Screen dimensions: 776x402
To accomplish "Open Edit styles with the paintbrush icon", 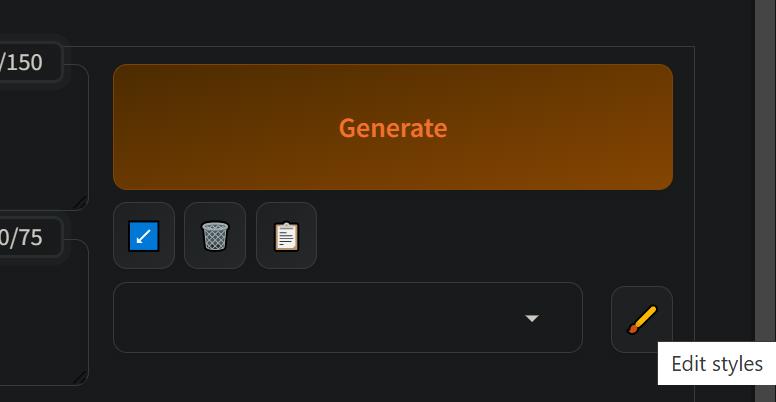I will tap(642, 319).
